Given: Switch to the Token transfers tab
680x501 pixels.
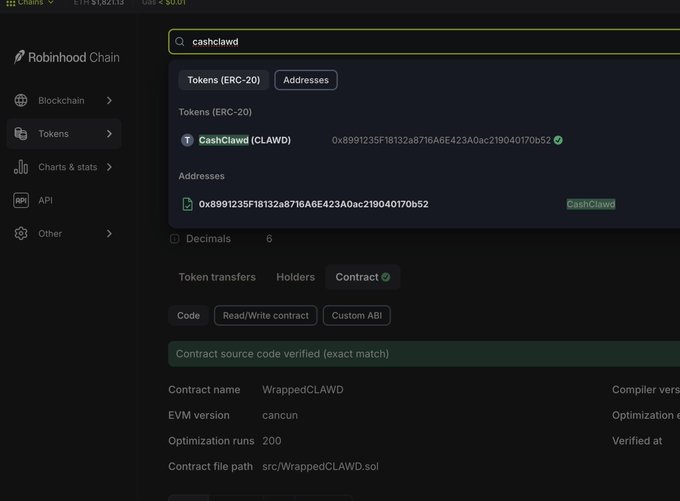Looking at the screenshot, I should tap(217, 277).
